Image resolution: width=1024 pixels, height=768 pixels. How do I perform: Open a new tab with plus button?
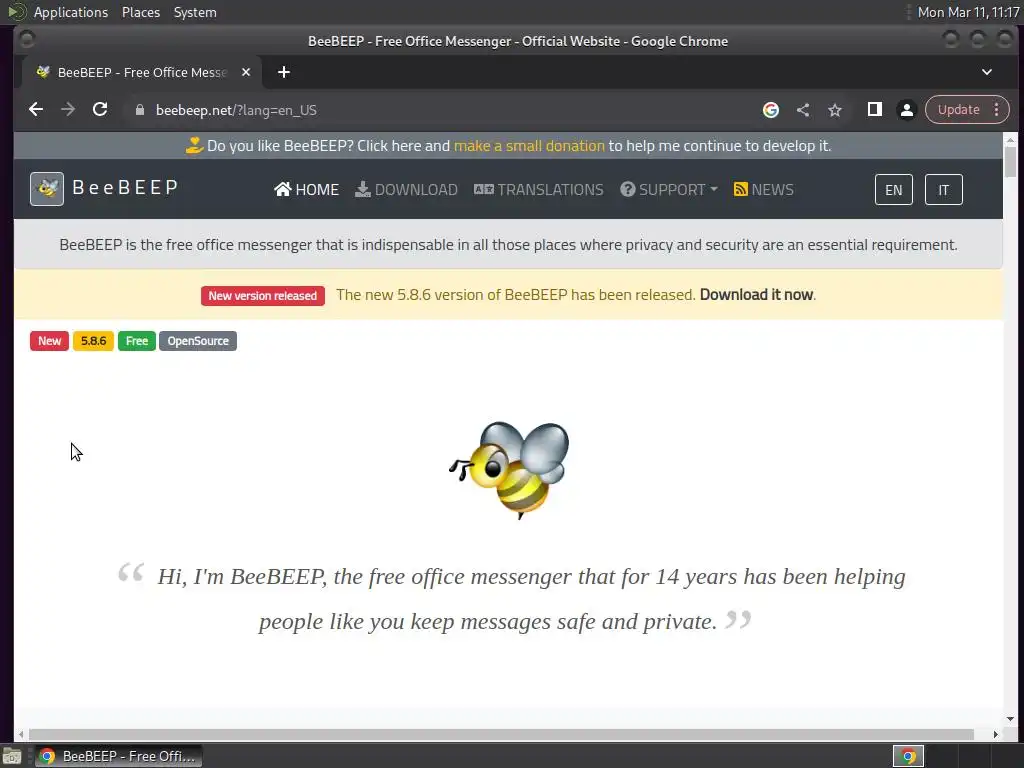tap(283, 72)
